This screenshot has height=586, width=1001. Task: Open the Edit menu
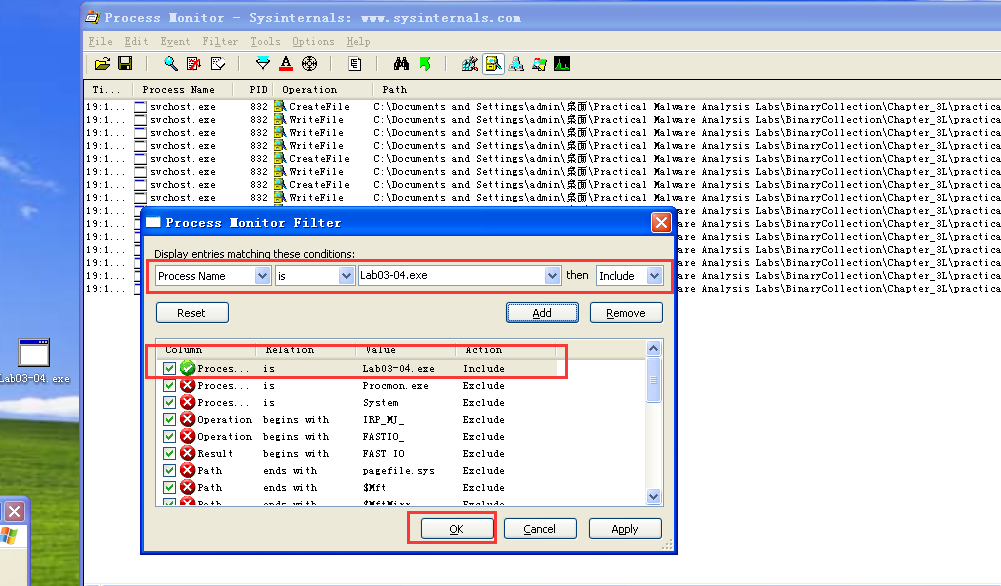136,41
